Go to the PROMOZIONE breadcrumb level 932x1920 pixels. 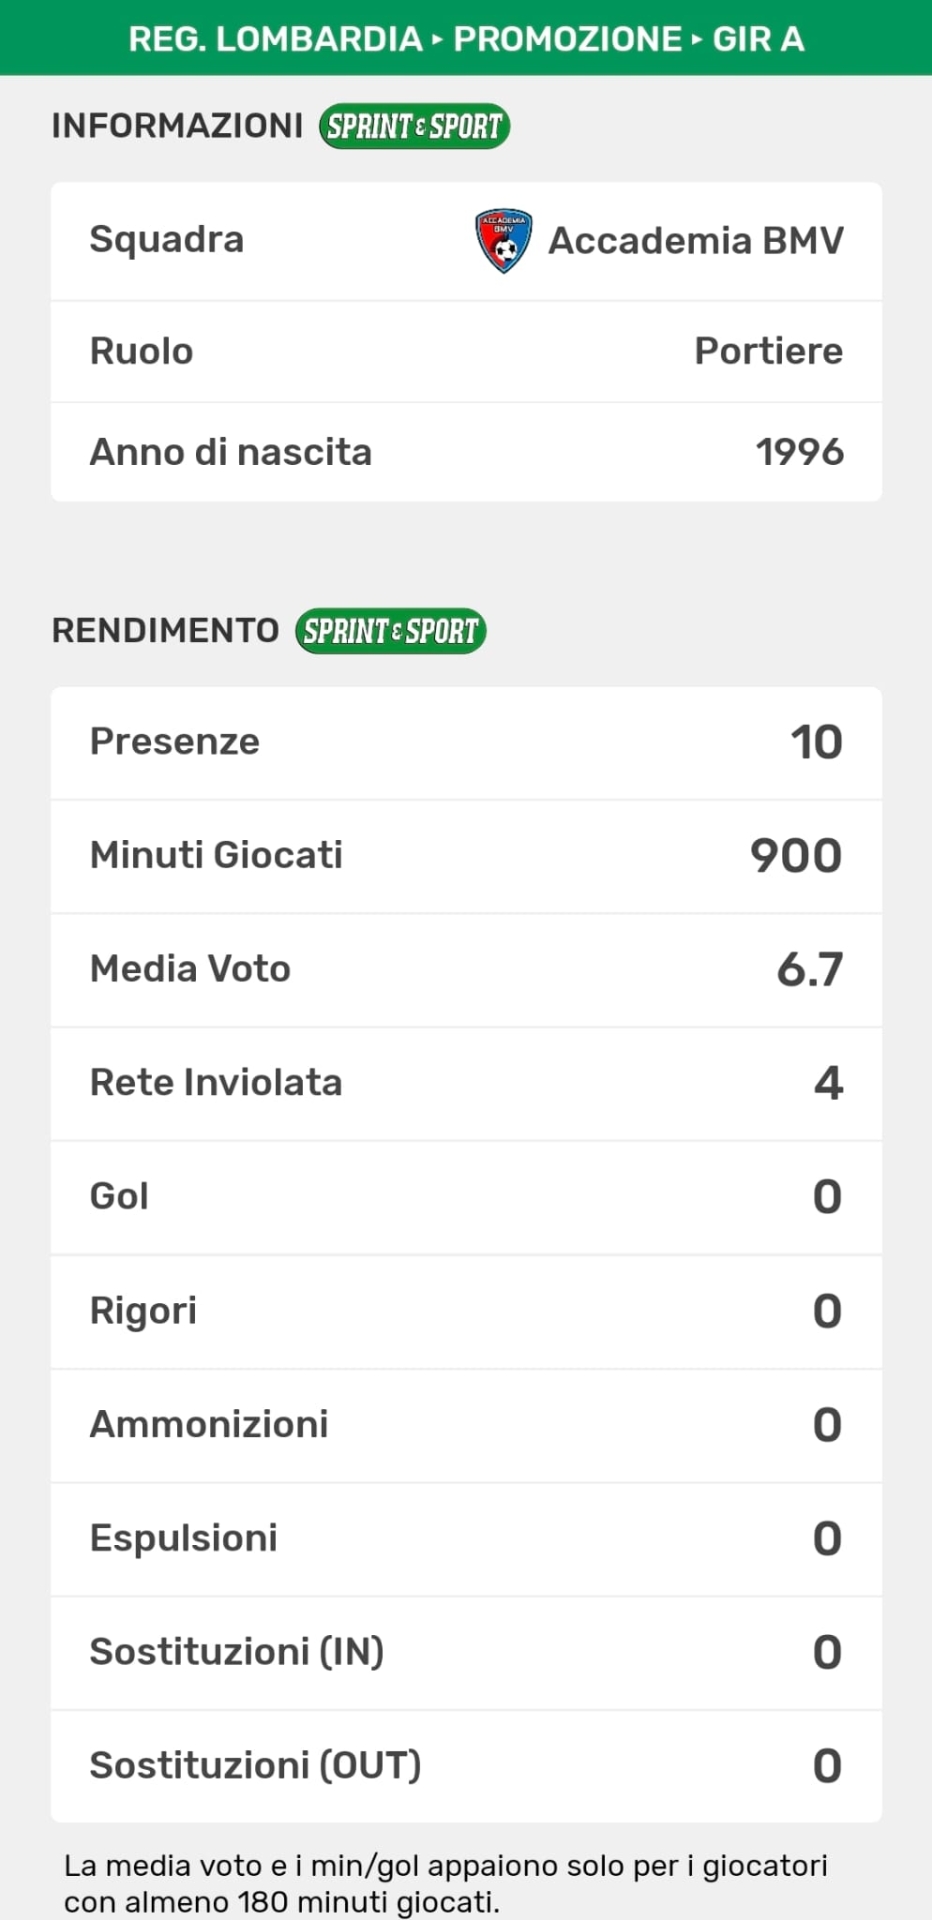point(567,39)
